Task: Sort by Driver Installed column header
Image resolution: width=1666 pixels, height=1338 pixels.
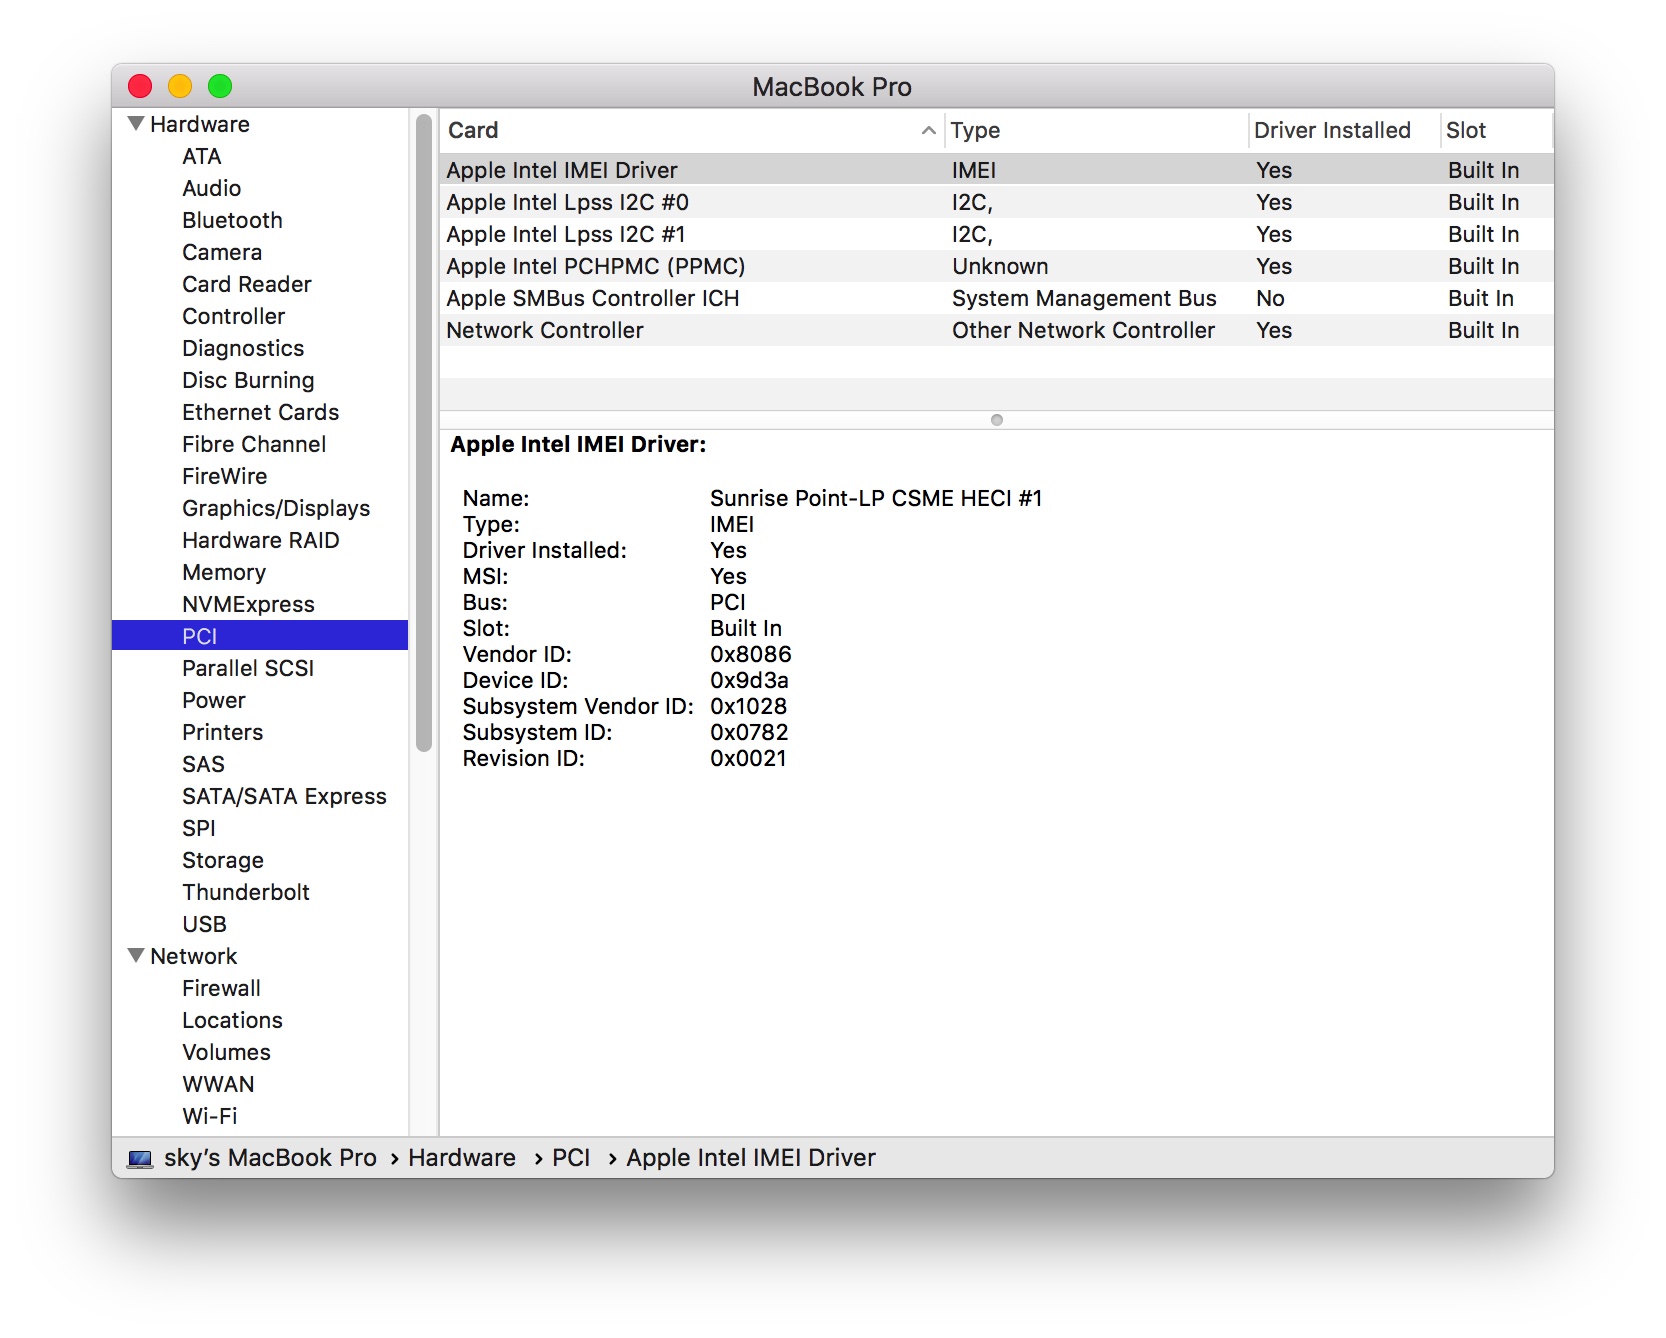Action: (x=1343, y=131)
